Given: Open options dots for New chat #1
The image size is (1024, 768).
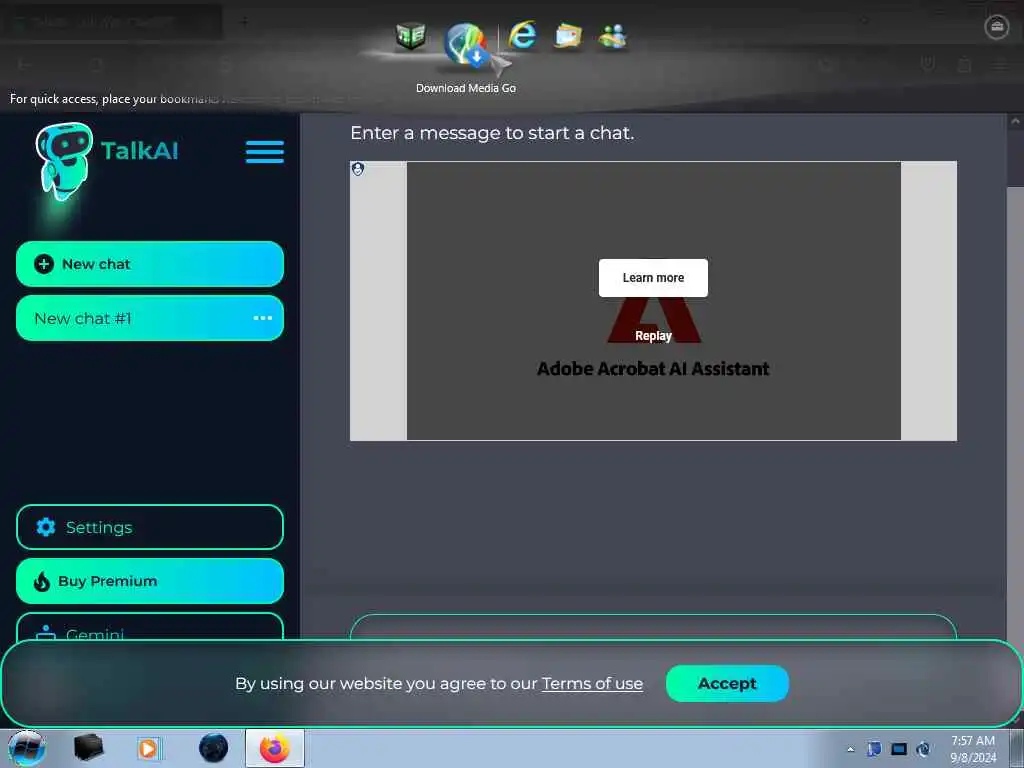Looking at the screenshot, I should point(263,318).
